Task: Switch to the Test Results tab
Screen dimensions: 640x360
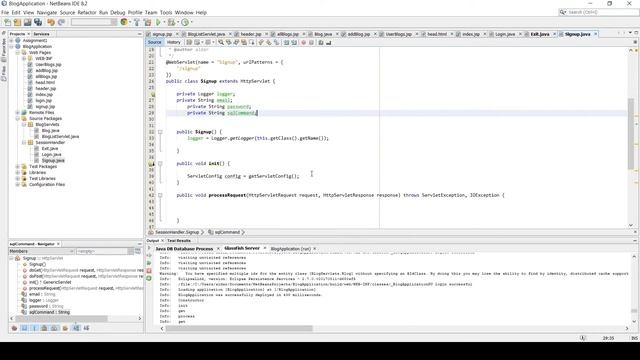Action: coord(179,241)
